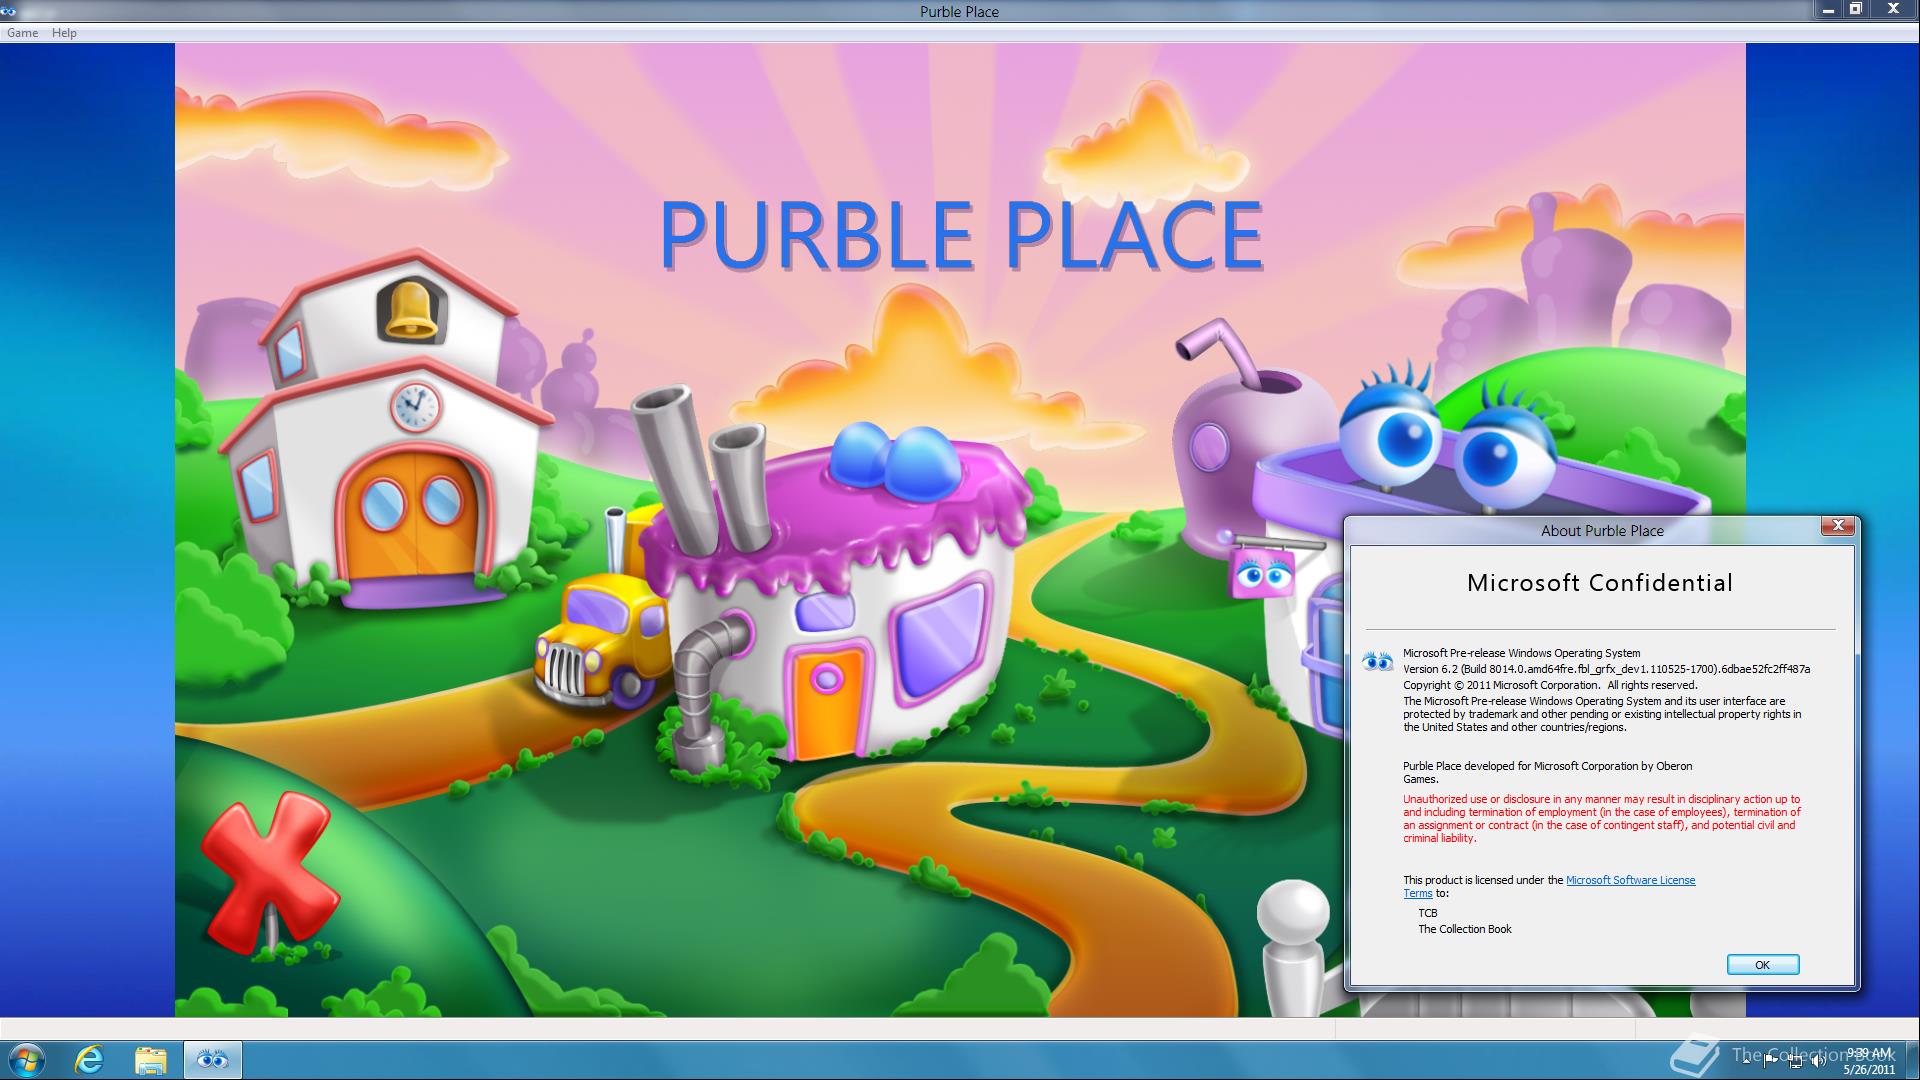Click the "TCB" licensee line

1427,913
